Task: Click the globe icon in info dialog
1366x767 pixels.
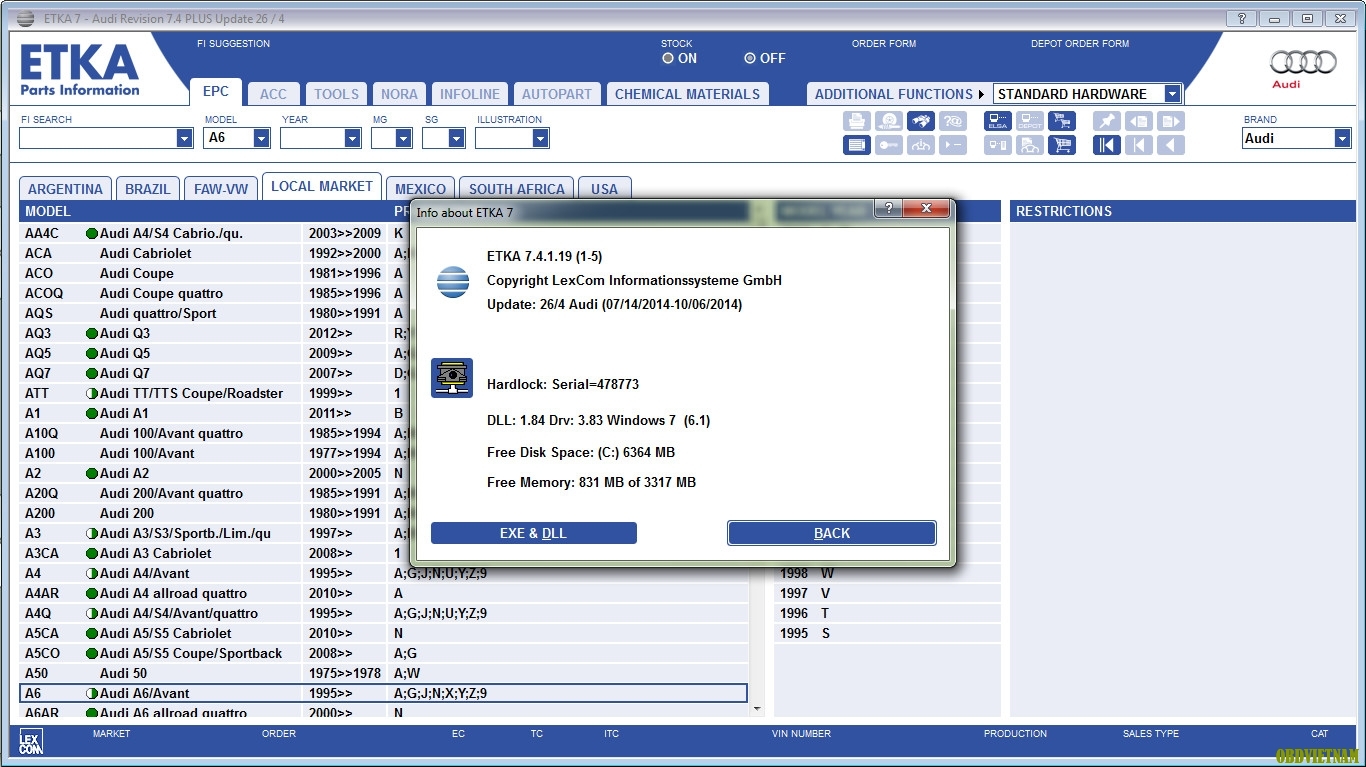Action: click(x=453, y=282)
